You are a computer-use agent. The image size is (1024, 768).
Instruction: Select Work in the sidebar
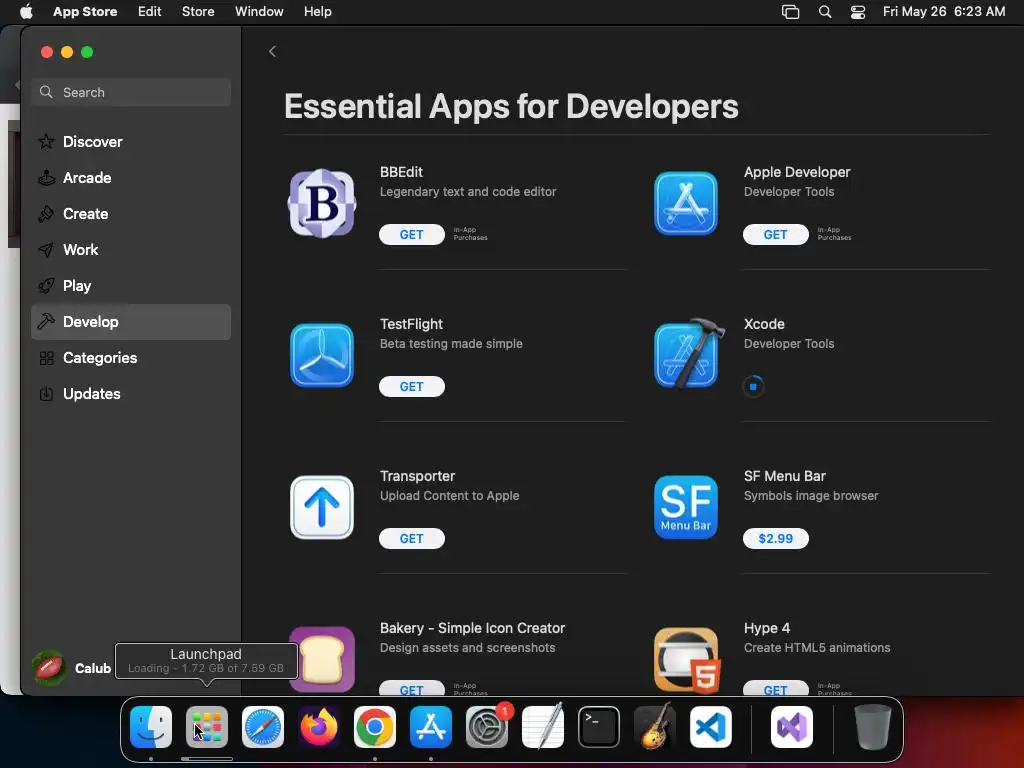(x=131, y=249)
